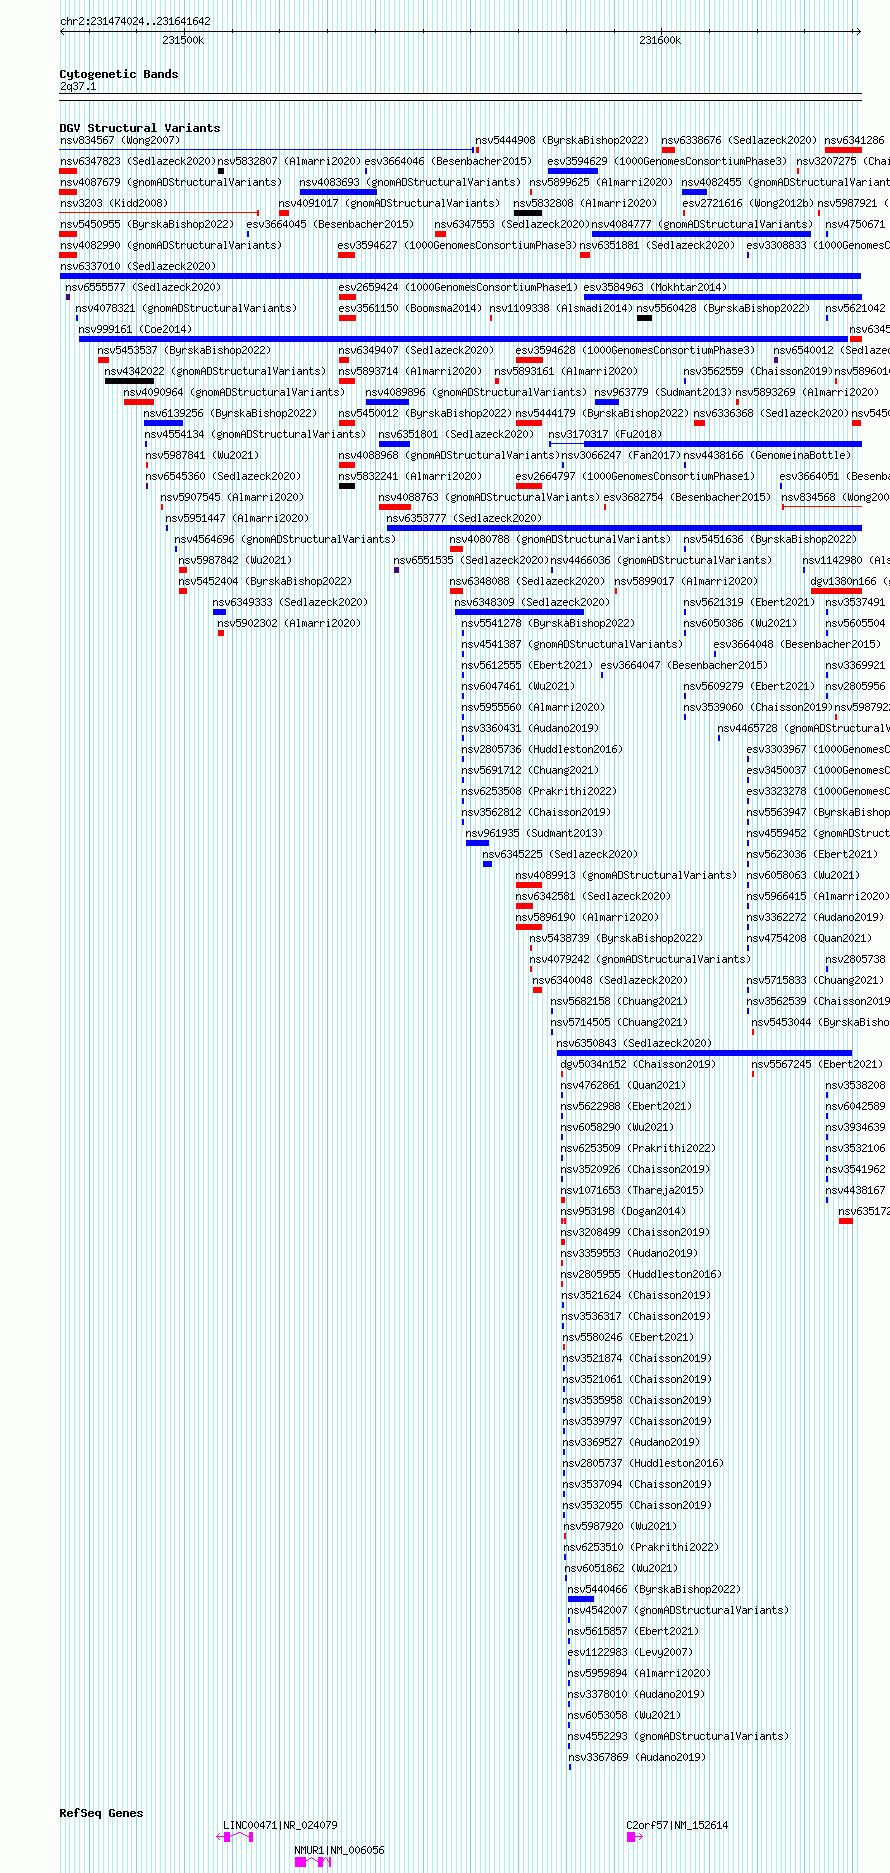
Task: Select the RefSeq Genes track title
Action: coord(101,1813)
